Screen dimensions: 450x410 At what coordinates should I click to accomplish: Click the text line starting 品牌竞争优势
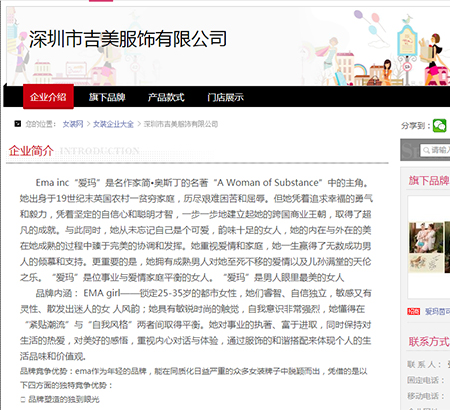pyautogui.click(x=194, y=371)
